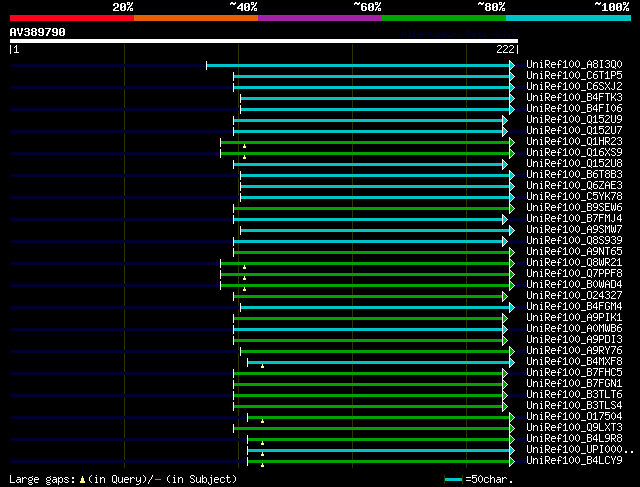Click the yellow query-gap legend symbol
The height and width of the screenshot is (487, 640).
82,480
